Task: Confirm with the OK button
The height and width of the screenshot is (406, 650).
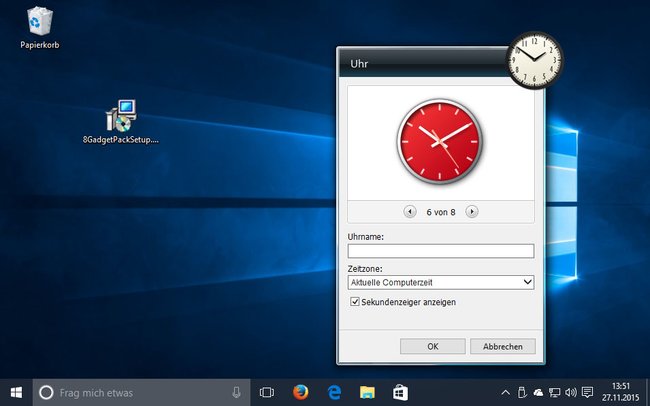Action: [x=433, y=346]
